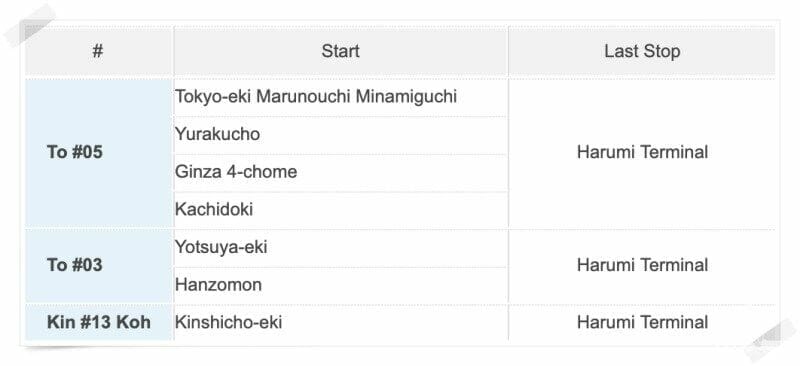Viewport: 800px width, 366px height.
Task: Select the 'Yotsuya-eki' start stop
Action: (x=221, y=247)
